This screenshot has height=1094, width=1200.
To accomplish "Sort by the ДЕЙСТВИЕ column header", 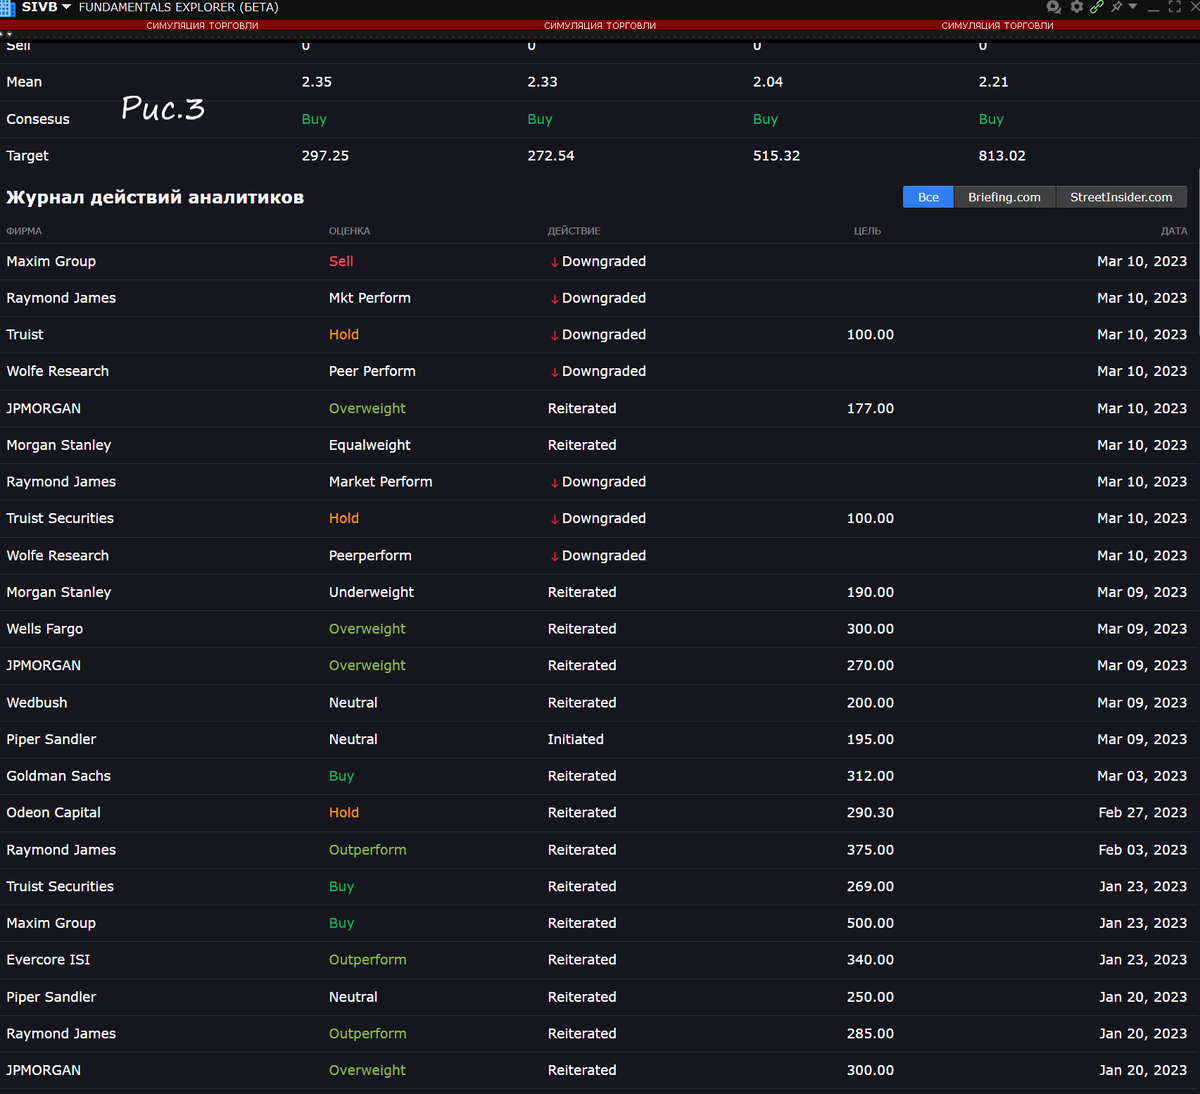I will [x=574, y=231].
